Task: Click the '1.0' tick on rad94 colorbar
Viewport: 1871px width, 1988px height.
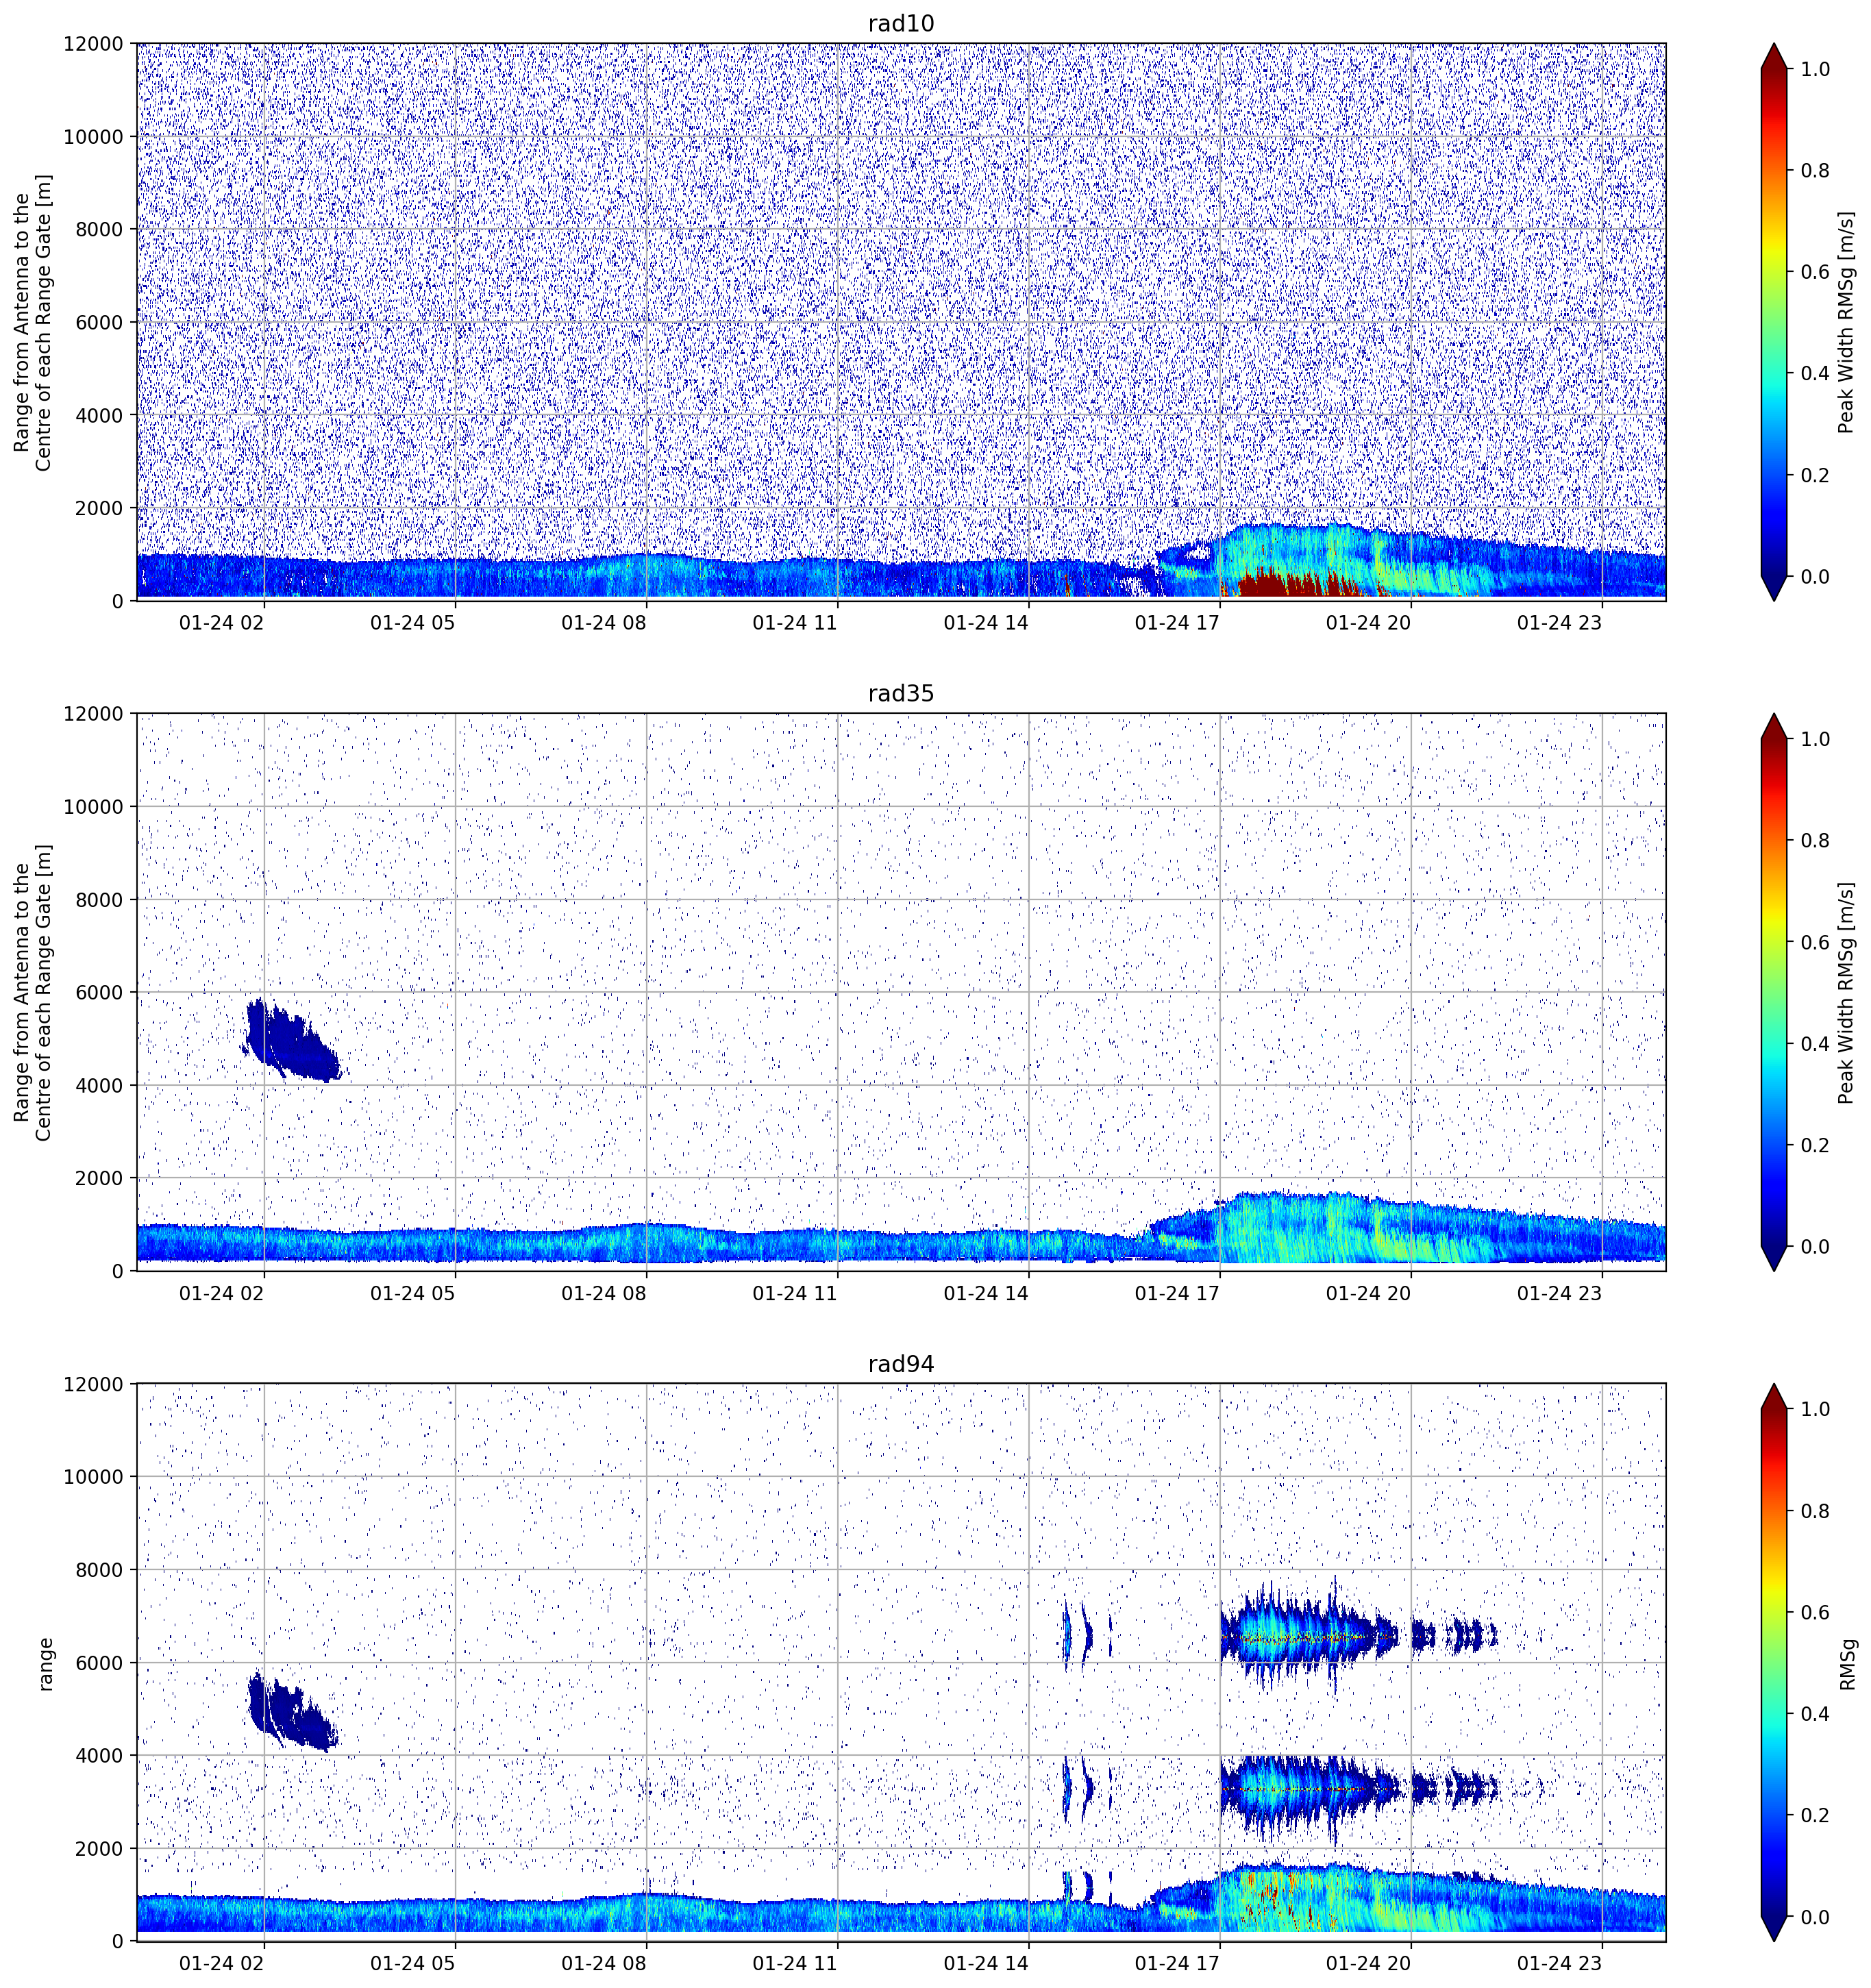Action: click(1815, 1409)
